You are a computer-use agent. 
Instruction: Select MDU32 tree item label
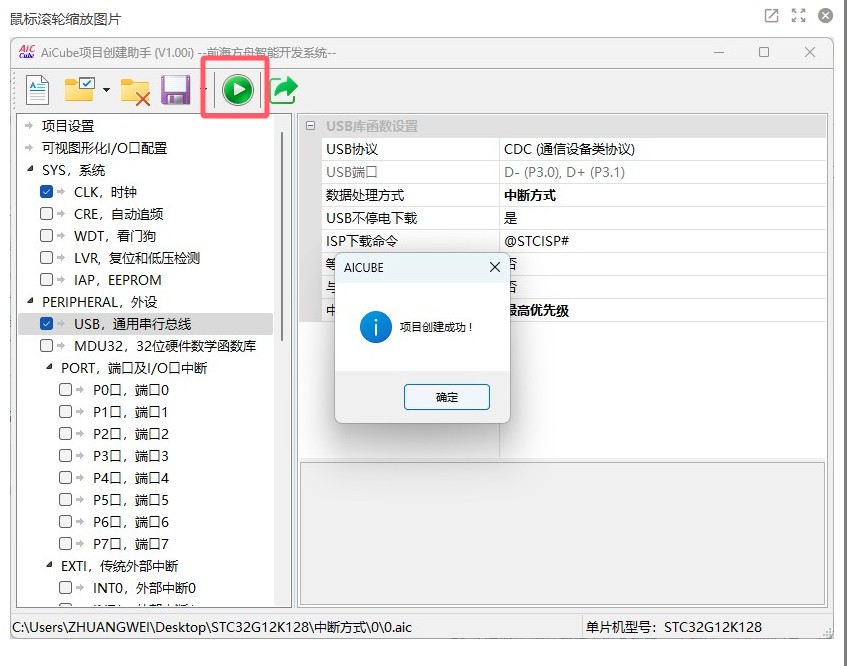pos(165,346)
